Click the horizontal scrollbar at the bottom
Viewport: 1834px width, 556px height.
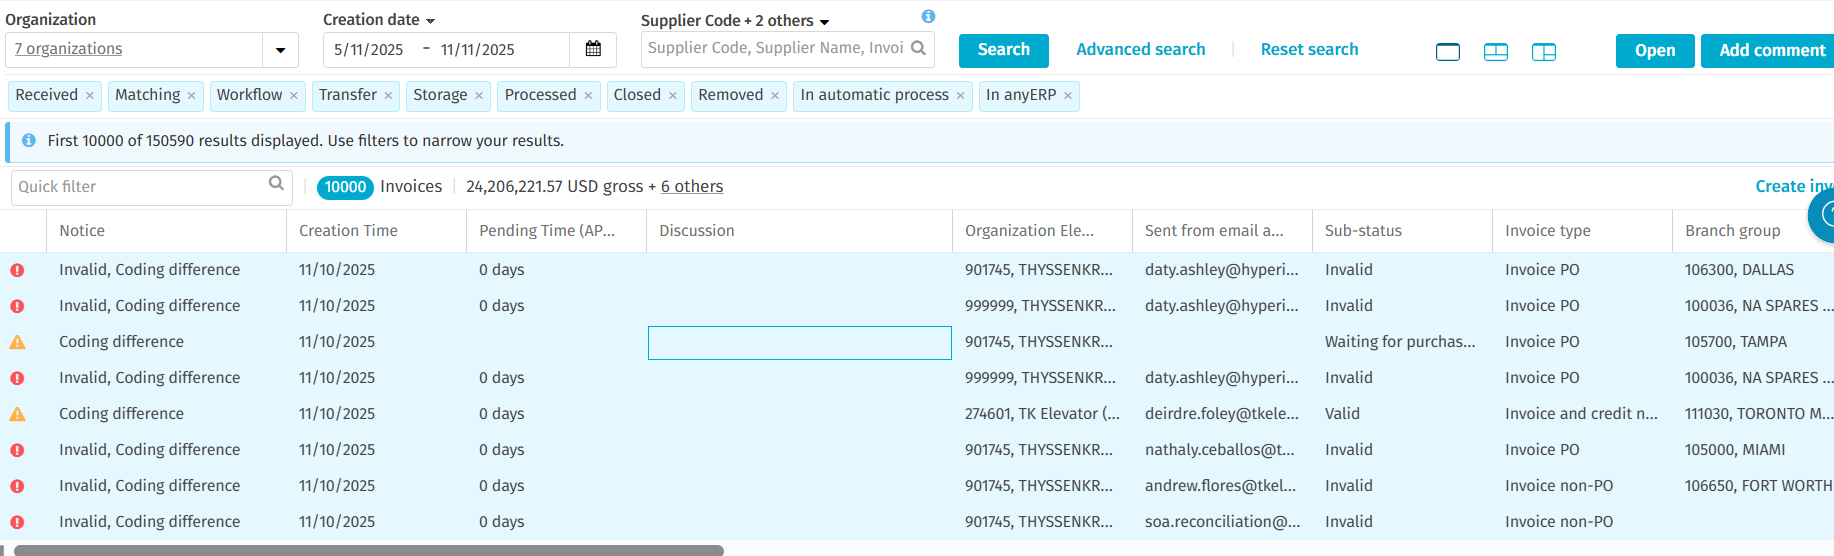(368, 550)
